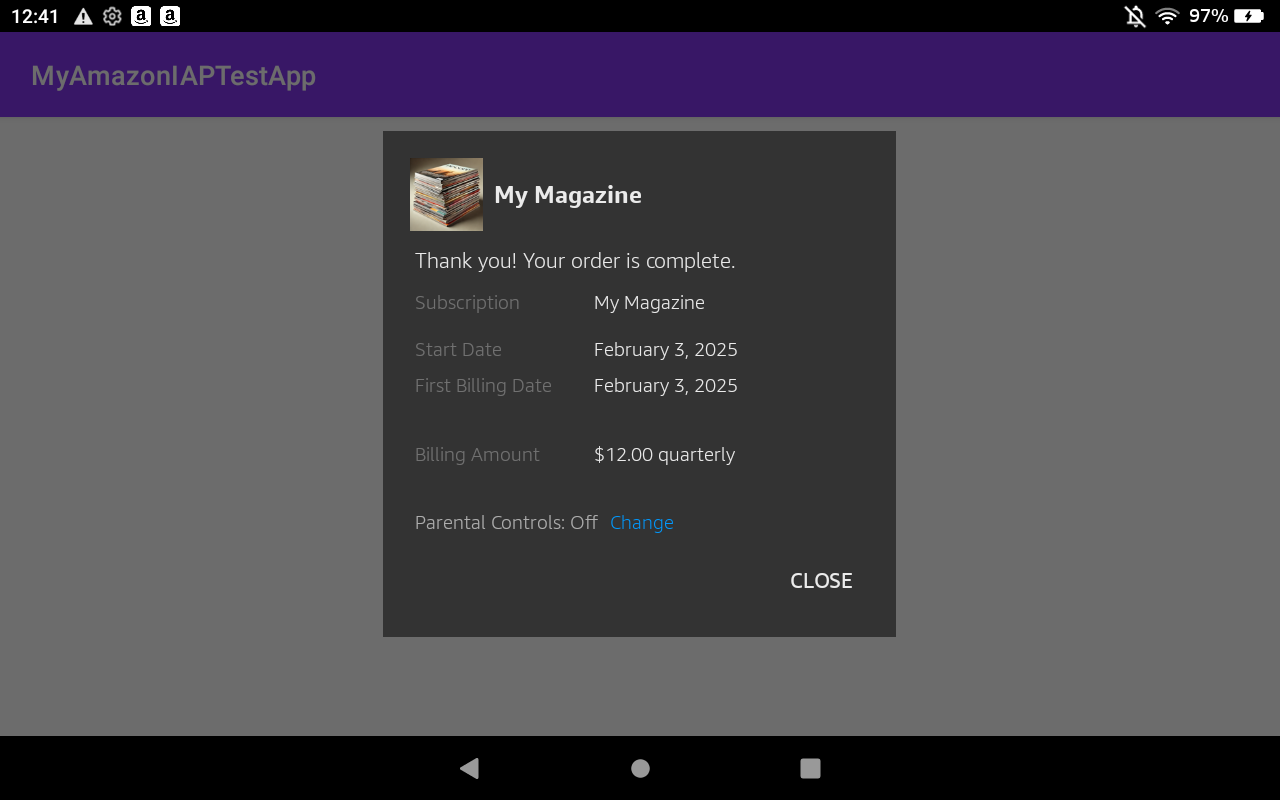Tap the My Magazine heading

(568, 195)
